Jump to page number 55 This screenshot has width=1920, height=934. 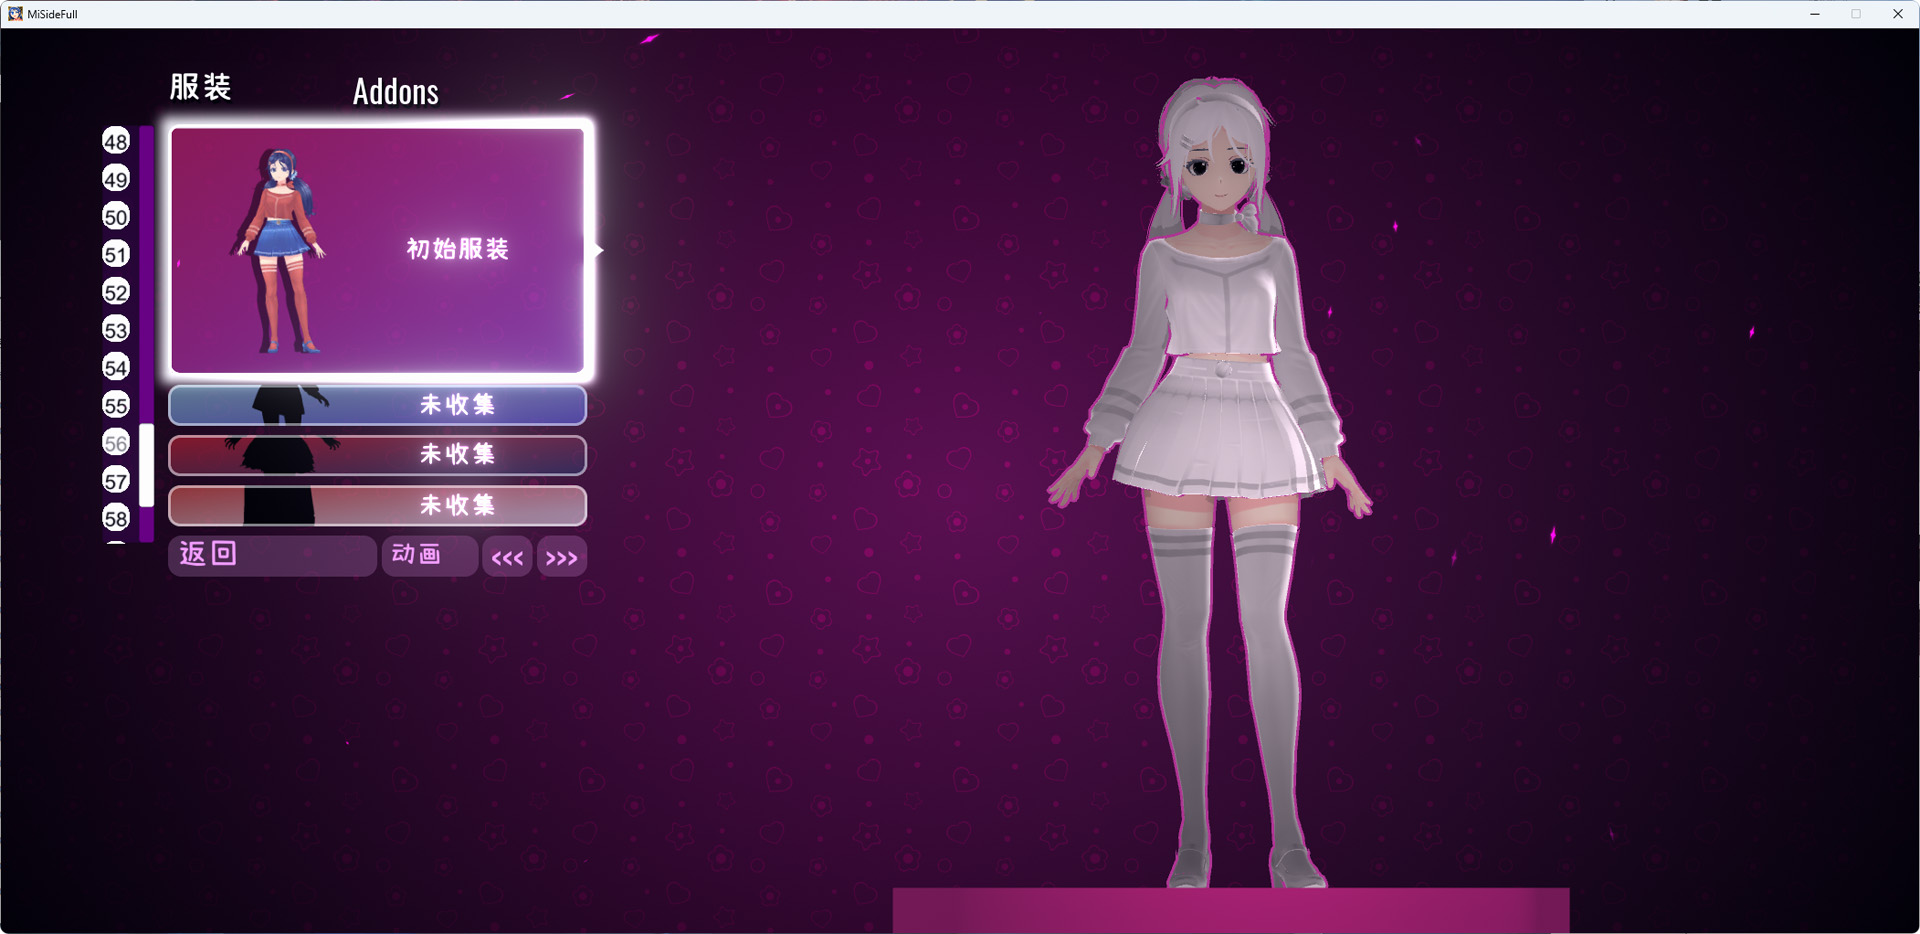point(116,405)
